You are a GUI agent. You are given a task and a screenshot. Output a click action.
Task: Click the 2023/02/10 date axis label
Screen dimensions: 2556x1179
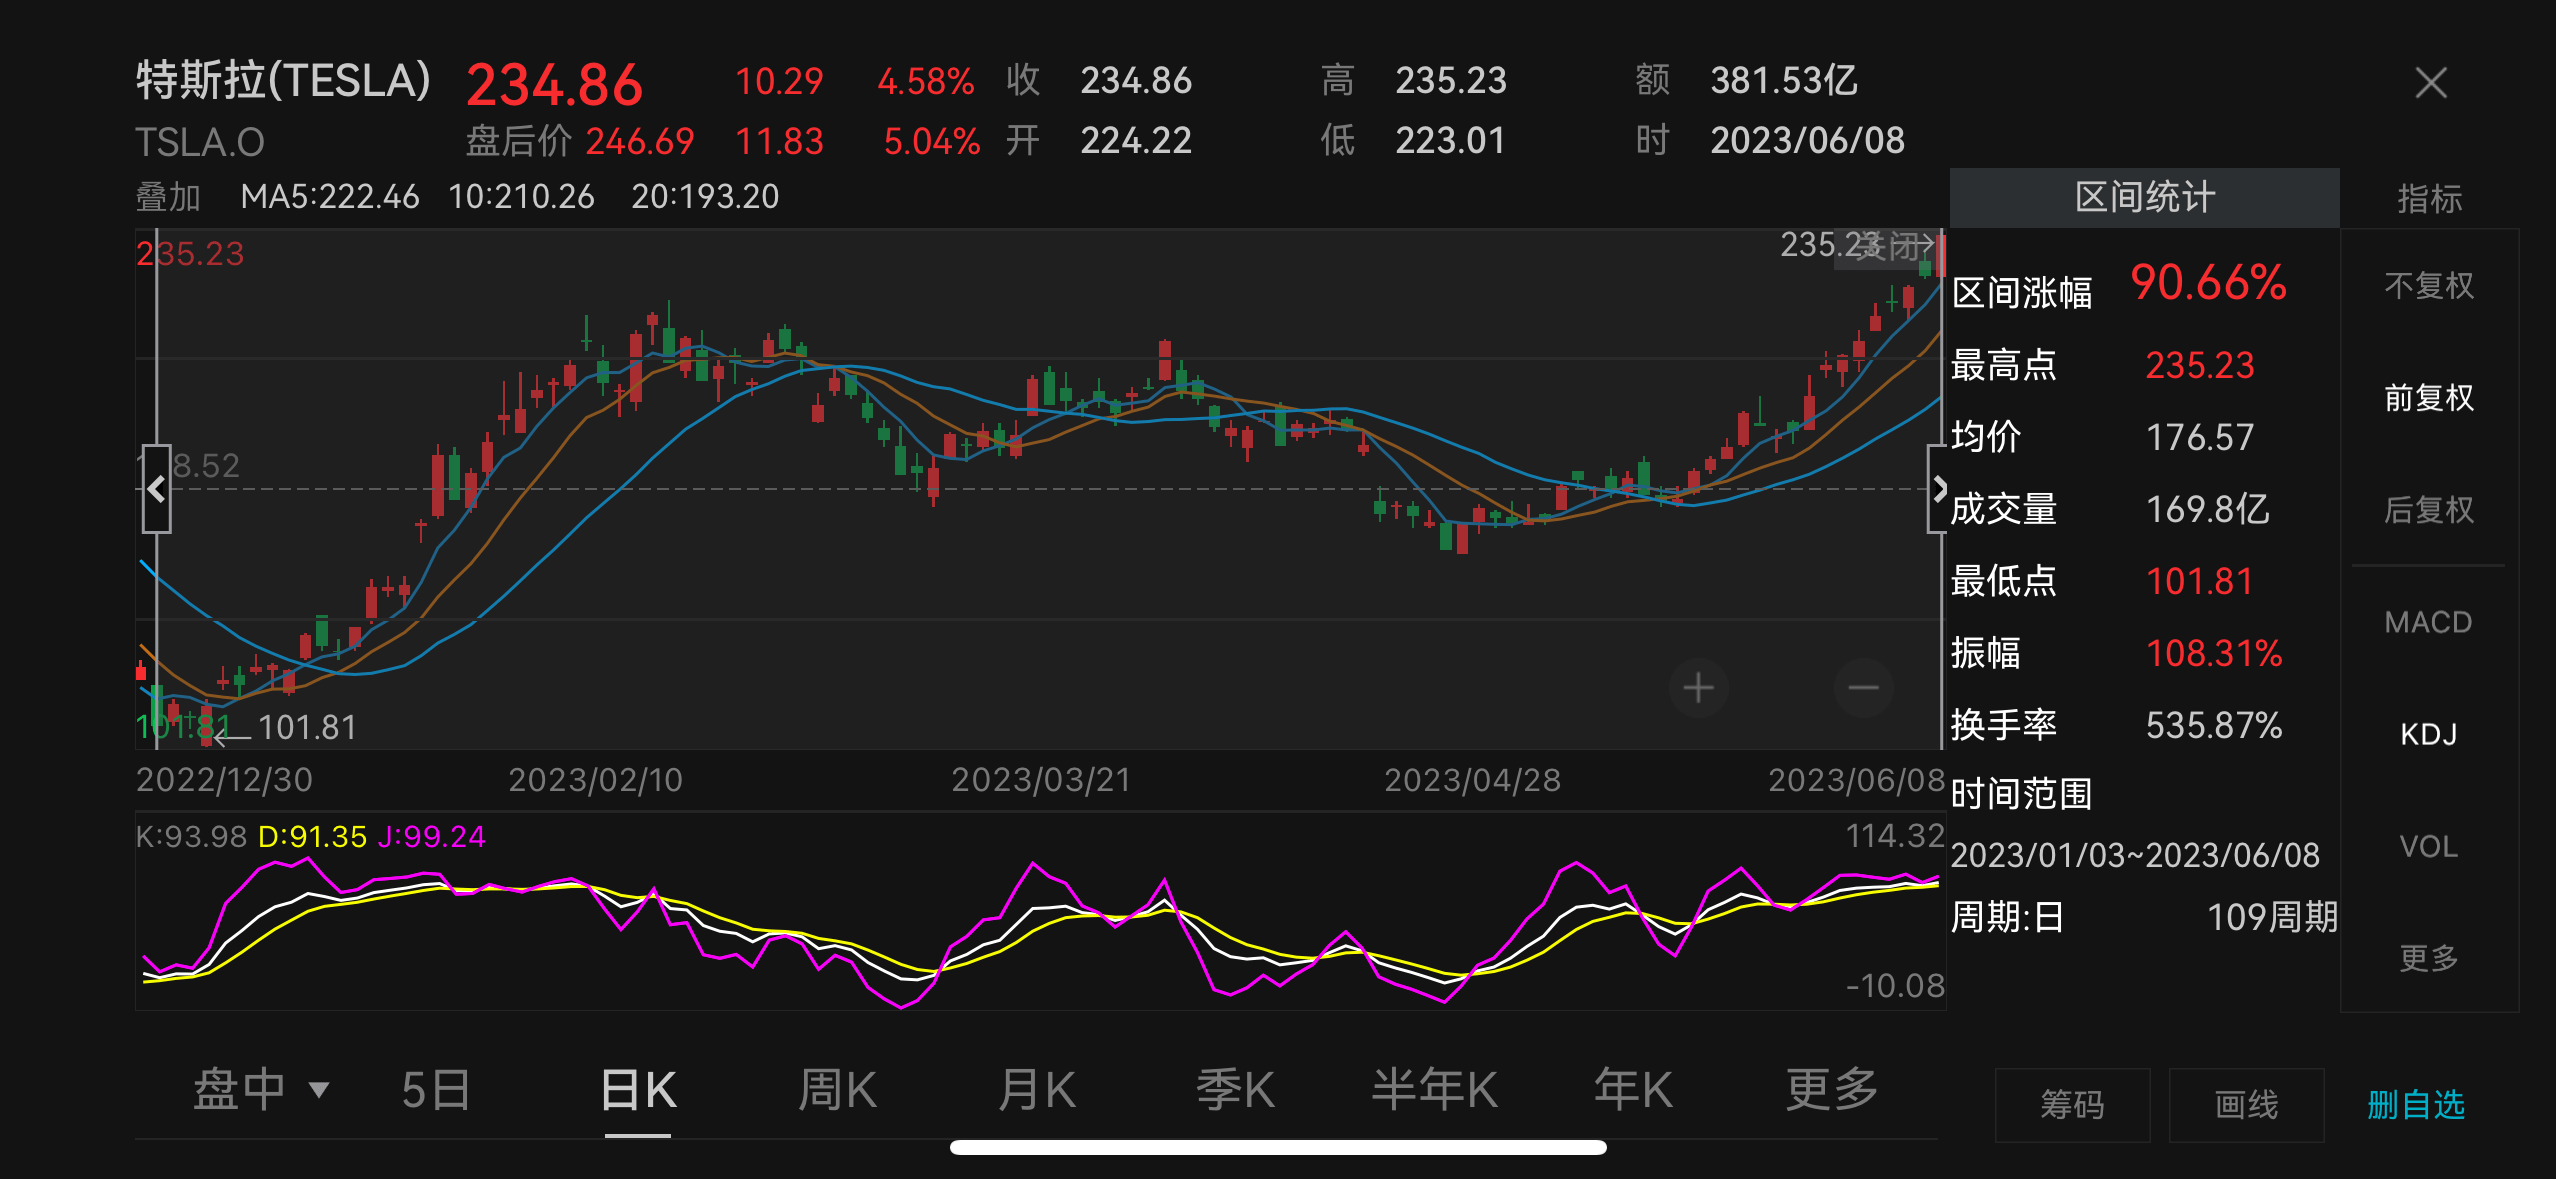click(595, 780)
